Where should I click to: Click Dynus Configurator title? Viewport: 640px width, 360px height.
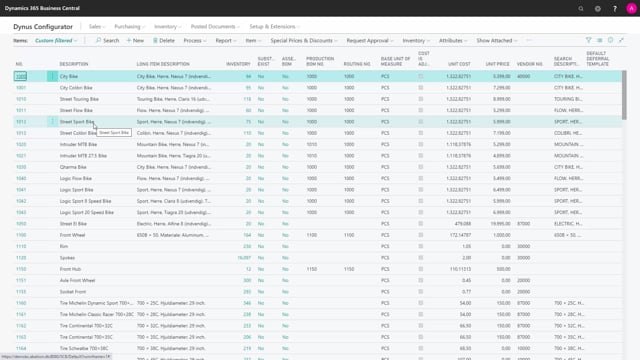[43, 27]
